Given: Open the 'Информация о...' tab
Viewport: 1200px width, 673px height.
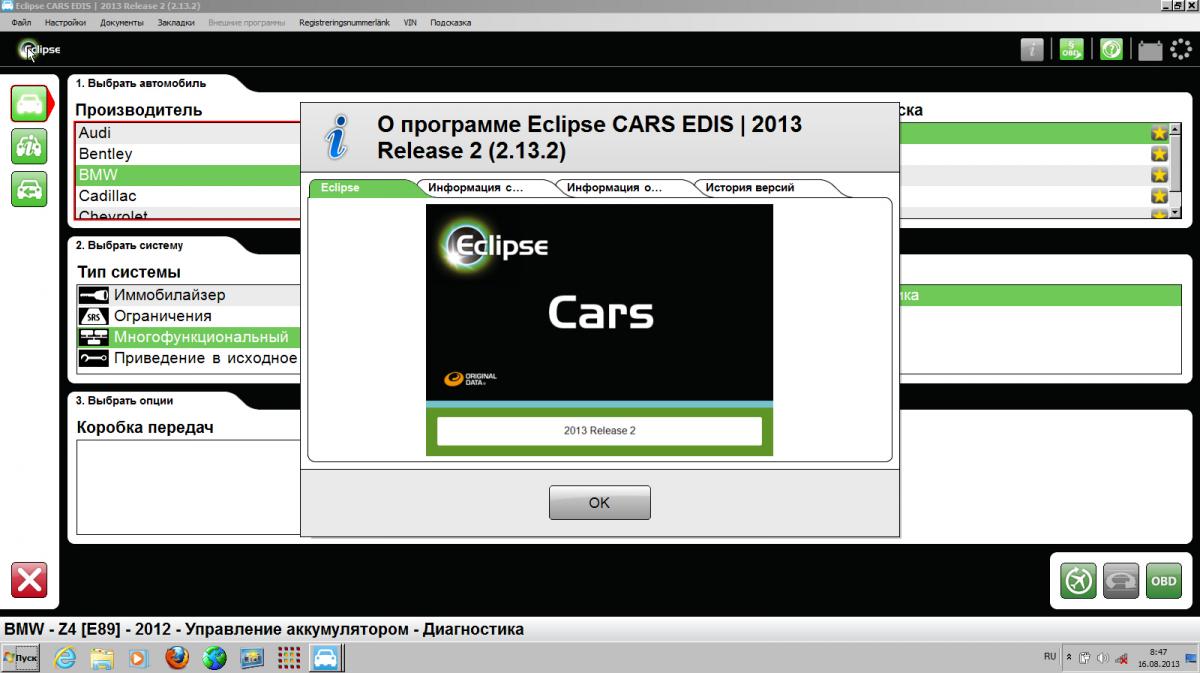Looking at the screenshot, I should [x=615, y=188].
